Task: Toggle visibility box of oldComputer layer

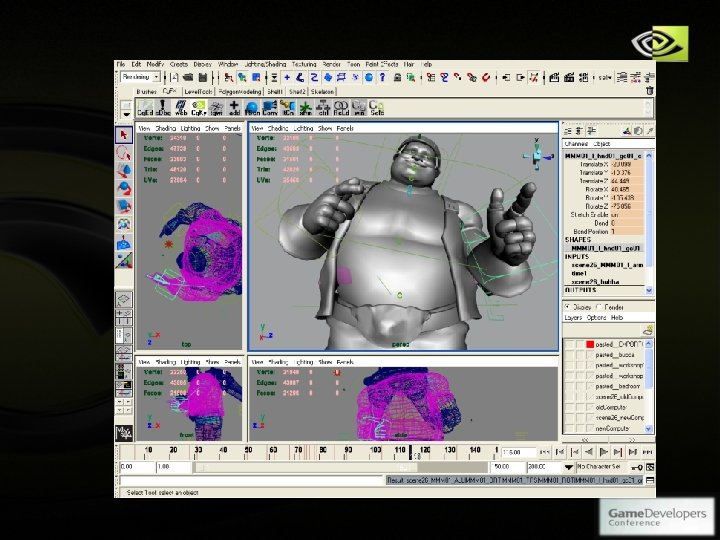Action: click(x=569, y=407)
